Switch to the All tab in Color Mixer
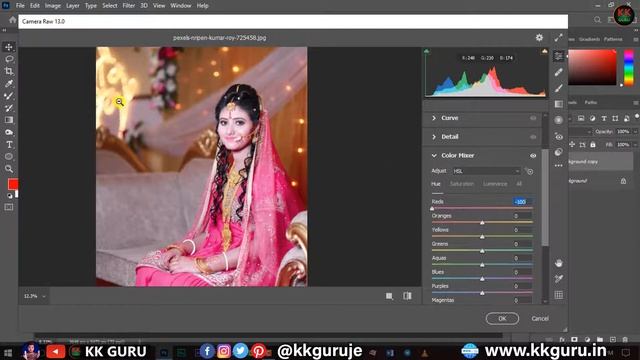 point(519,184)
